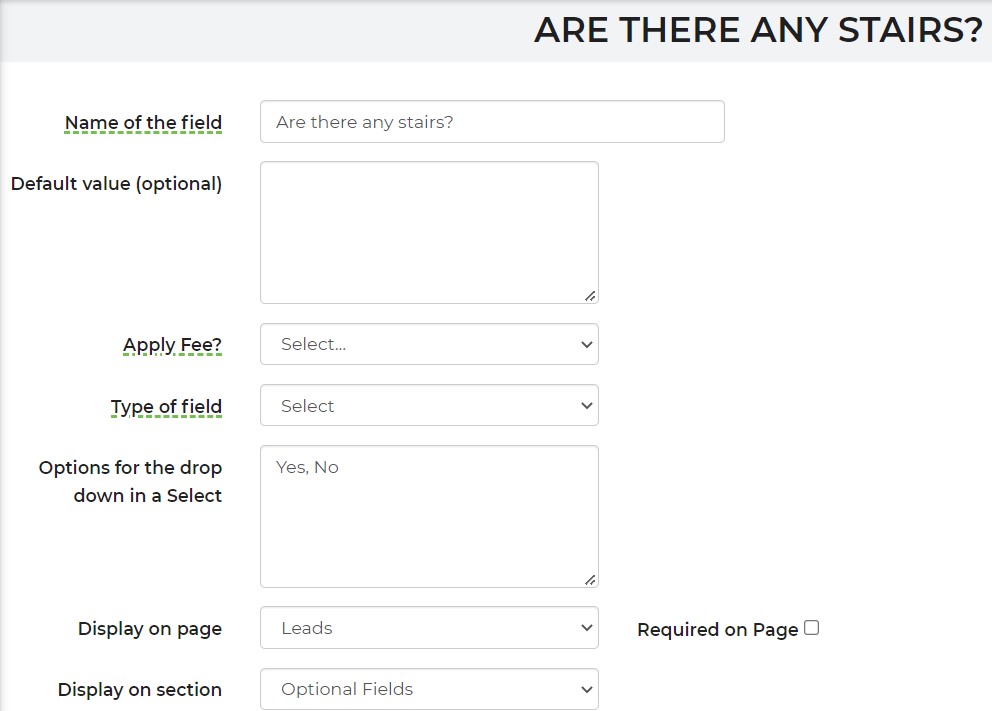Click the Name of the field input
This screenshot has width=992, height=711.
(x=492, y=121)
